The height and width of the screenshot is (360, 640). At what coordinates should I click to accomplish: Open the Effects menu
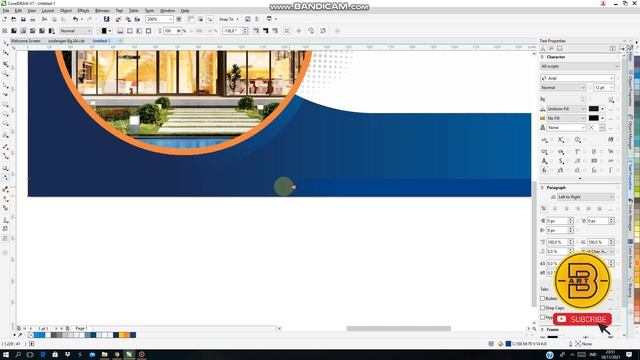pyautogui.click(x=83, y=11)
